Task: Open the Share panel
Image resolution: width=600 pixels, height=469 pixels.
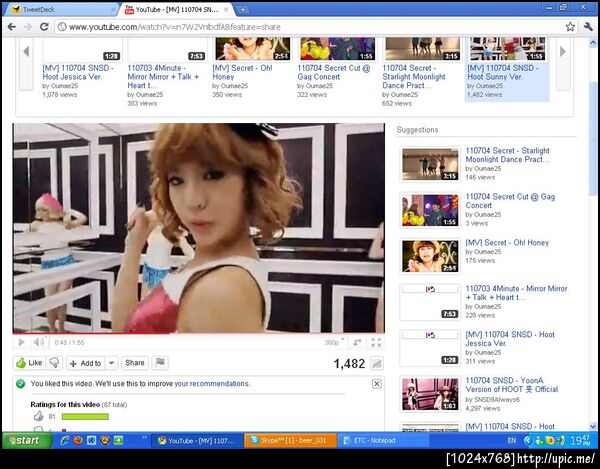Action: pos(135,363)
